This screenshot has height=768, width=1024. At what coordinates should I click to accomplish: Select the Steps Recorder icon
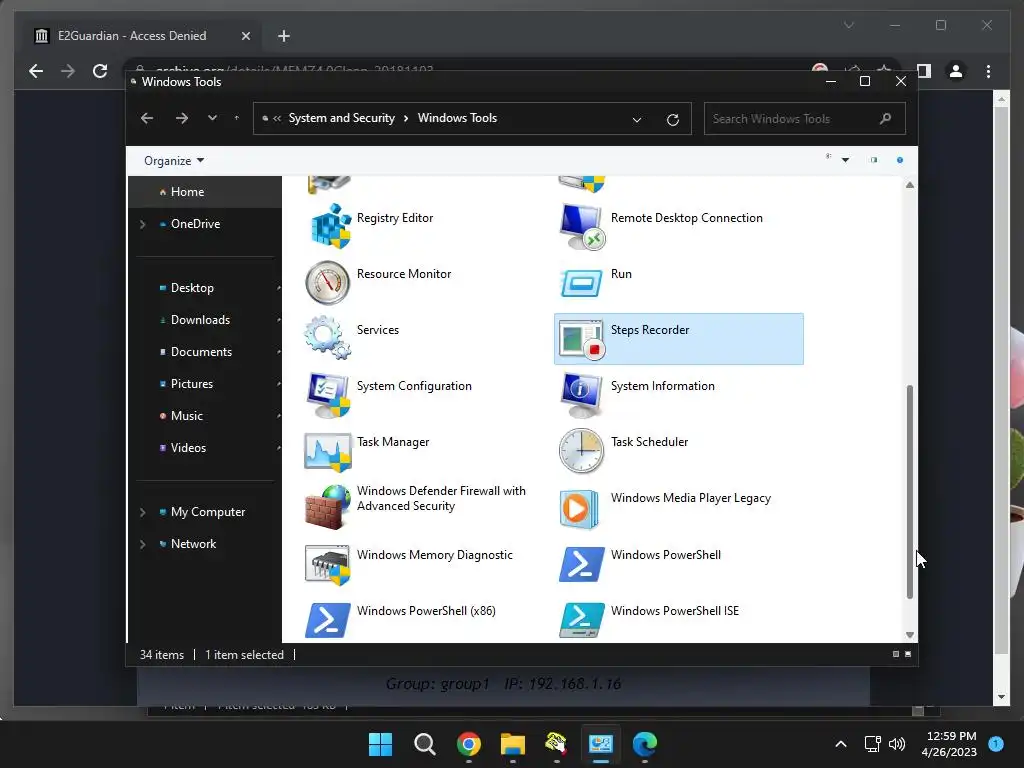click(x=581, y=339)
